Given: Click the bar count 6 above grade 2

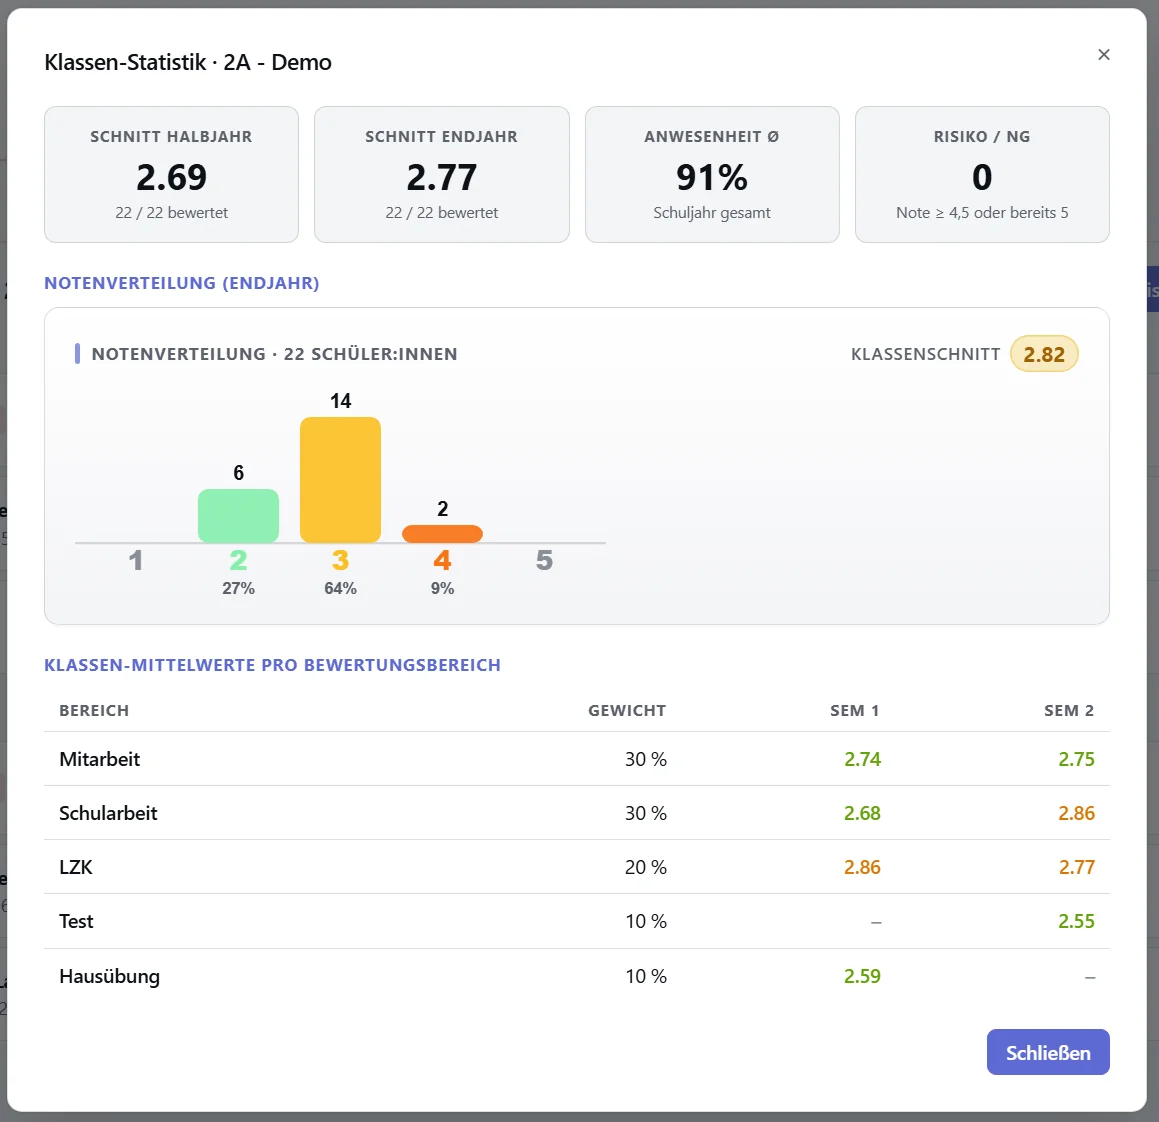Looking at the screenshot, I should [x=238, y=472].
